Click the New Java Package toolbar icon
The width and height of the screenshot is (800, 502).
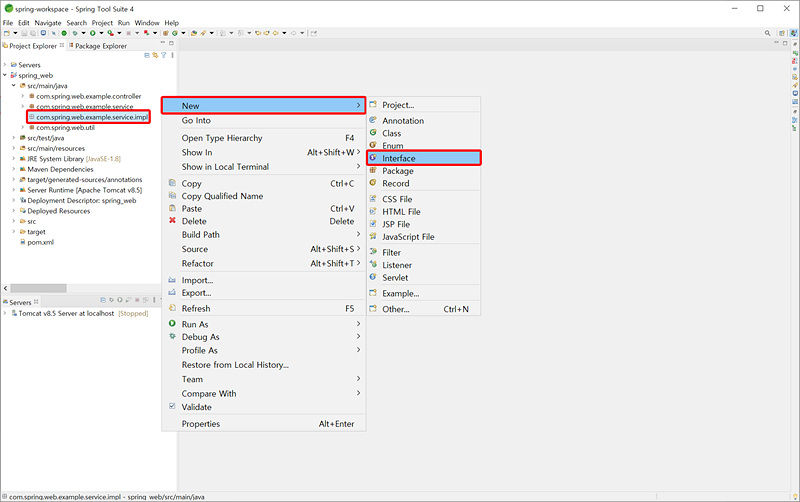(x=166, y=33)
